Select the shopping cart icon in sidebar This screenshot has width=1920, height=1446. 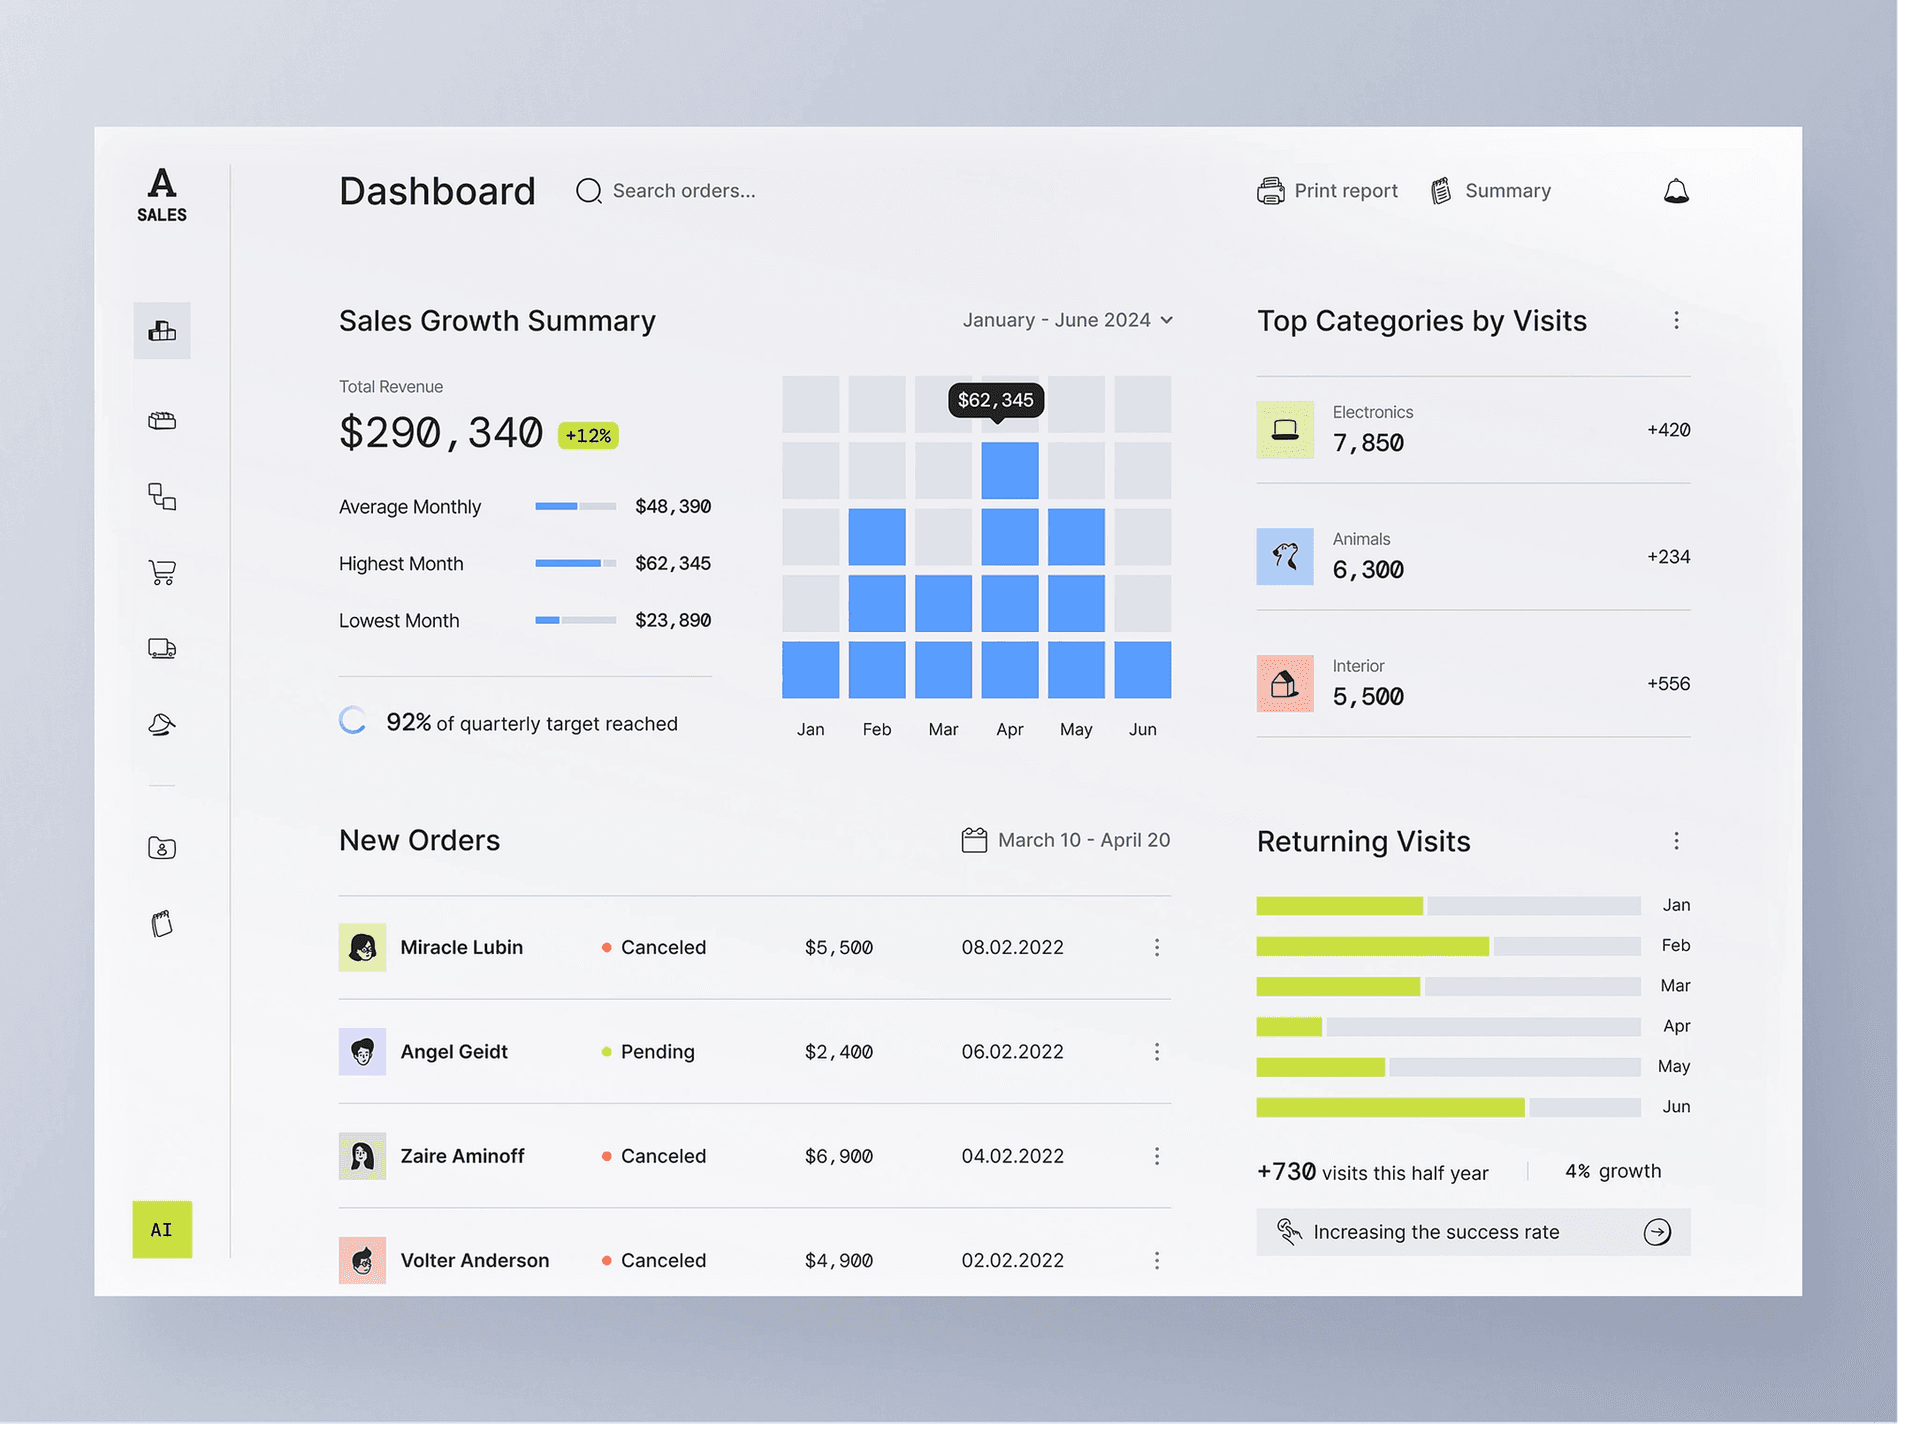[162, 573]
